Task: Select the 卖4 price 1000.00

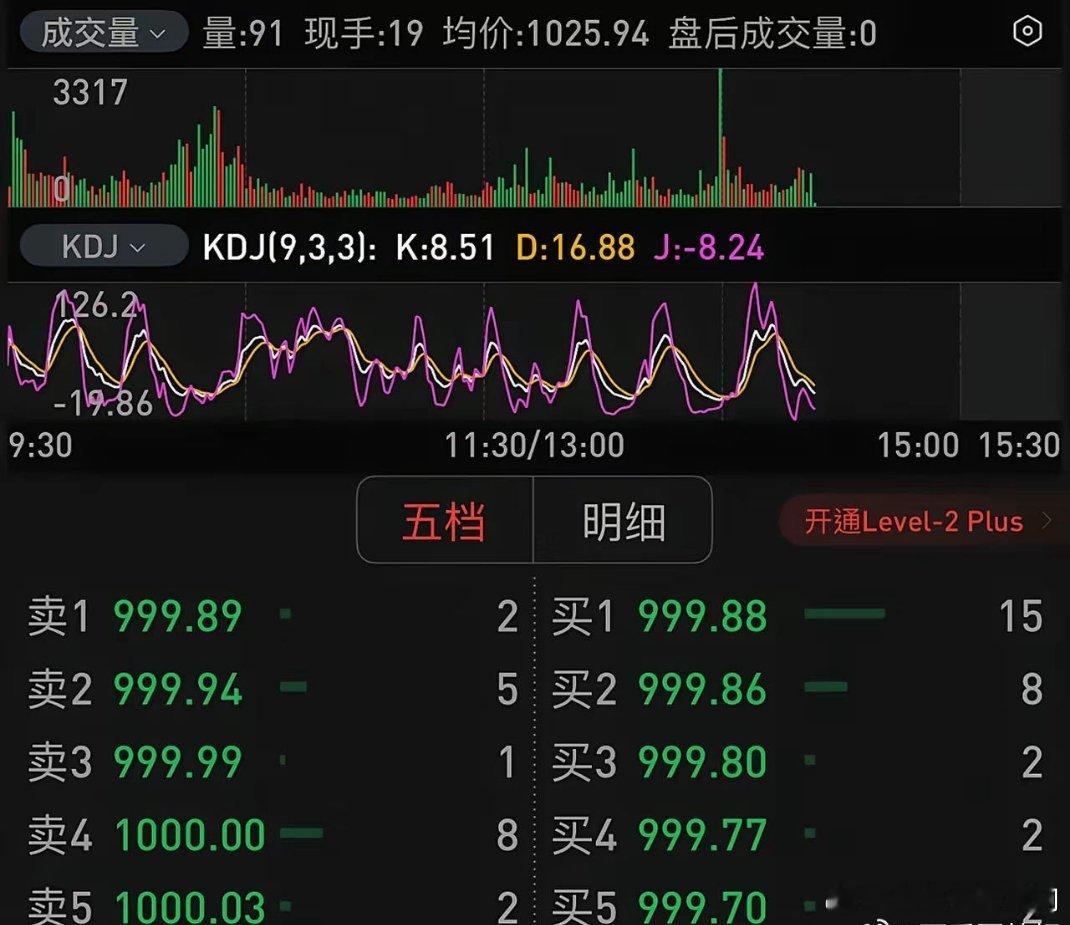Action: tap(190, 835)
